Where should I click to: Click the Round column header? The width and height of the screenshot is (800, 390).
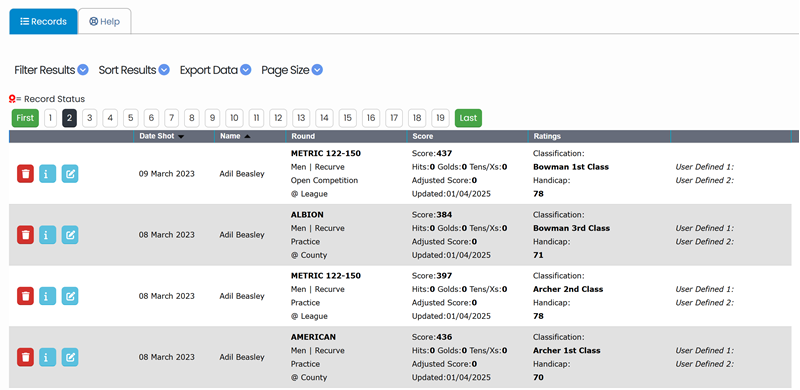click(x=303, y=136)
